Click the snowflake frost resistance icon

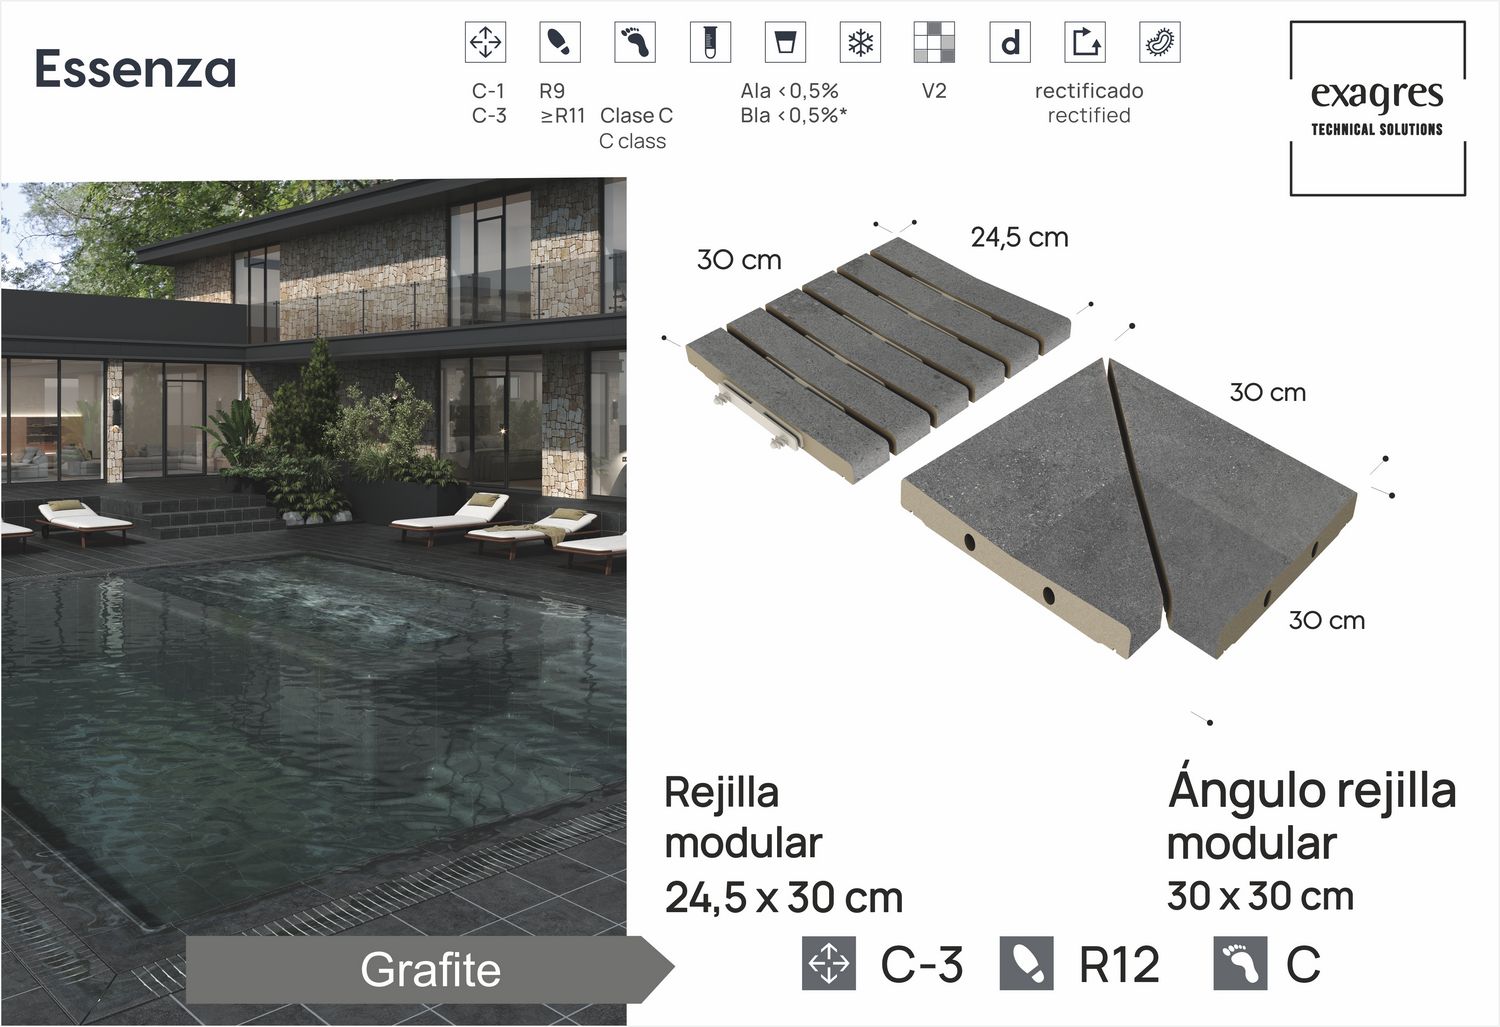860,42
